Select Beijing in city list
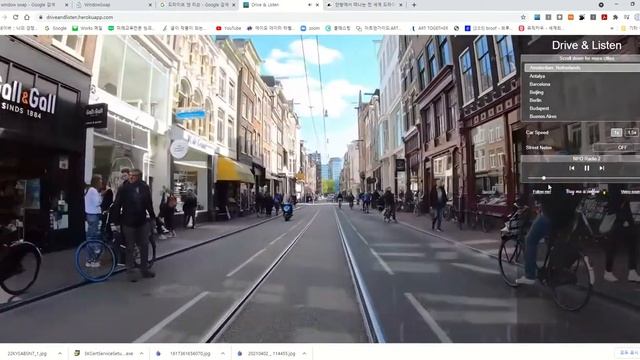The height and width of the screenshot is (360, 640). click(536, 92)
